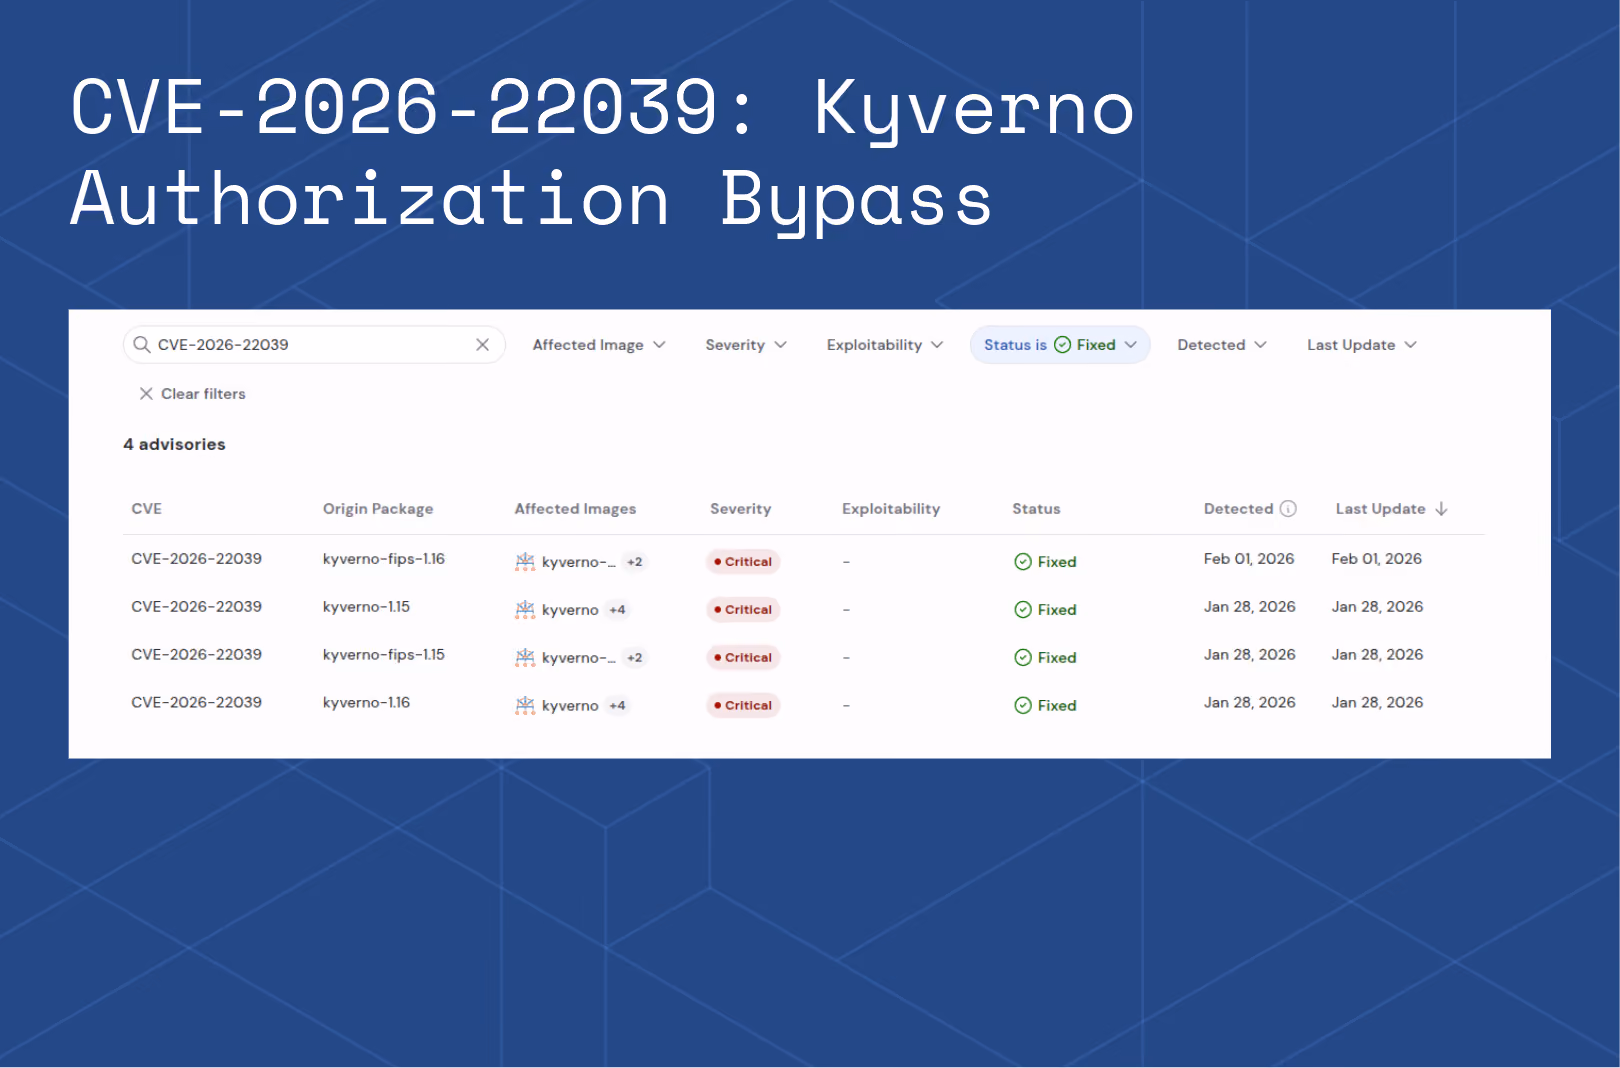Click Critical badge in kyverno-1.16 row
This screenshot has height=1068, width=1620.
743,706
